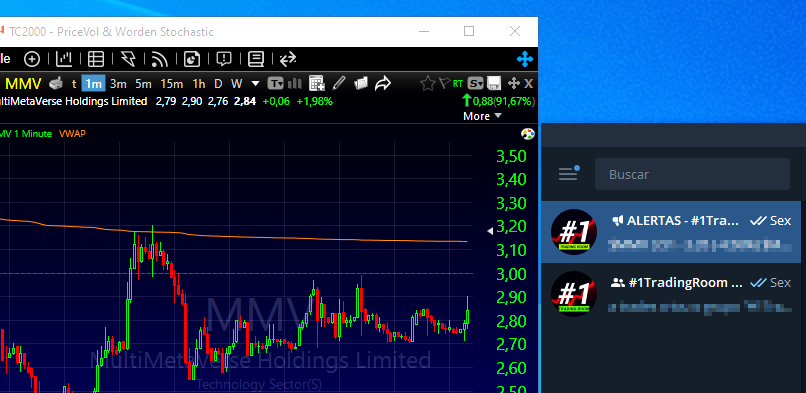Switch to 15m time frame
The width and height of the screenshot is (806, 393).
[171, 84]
